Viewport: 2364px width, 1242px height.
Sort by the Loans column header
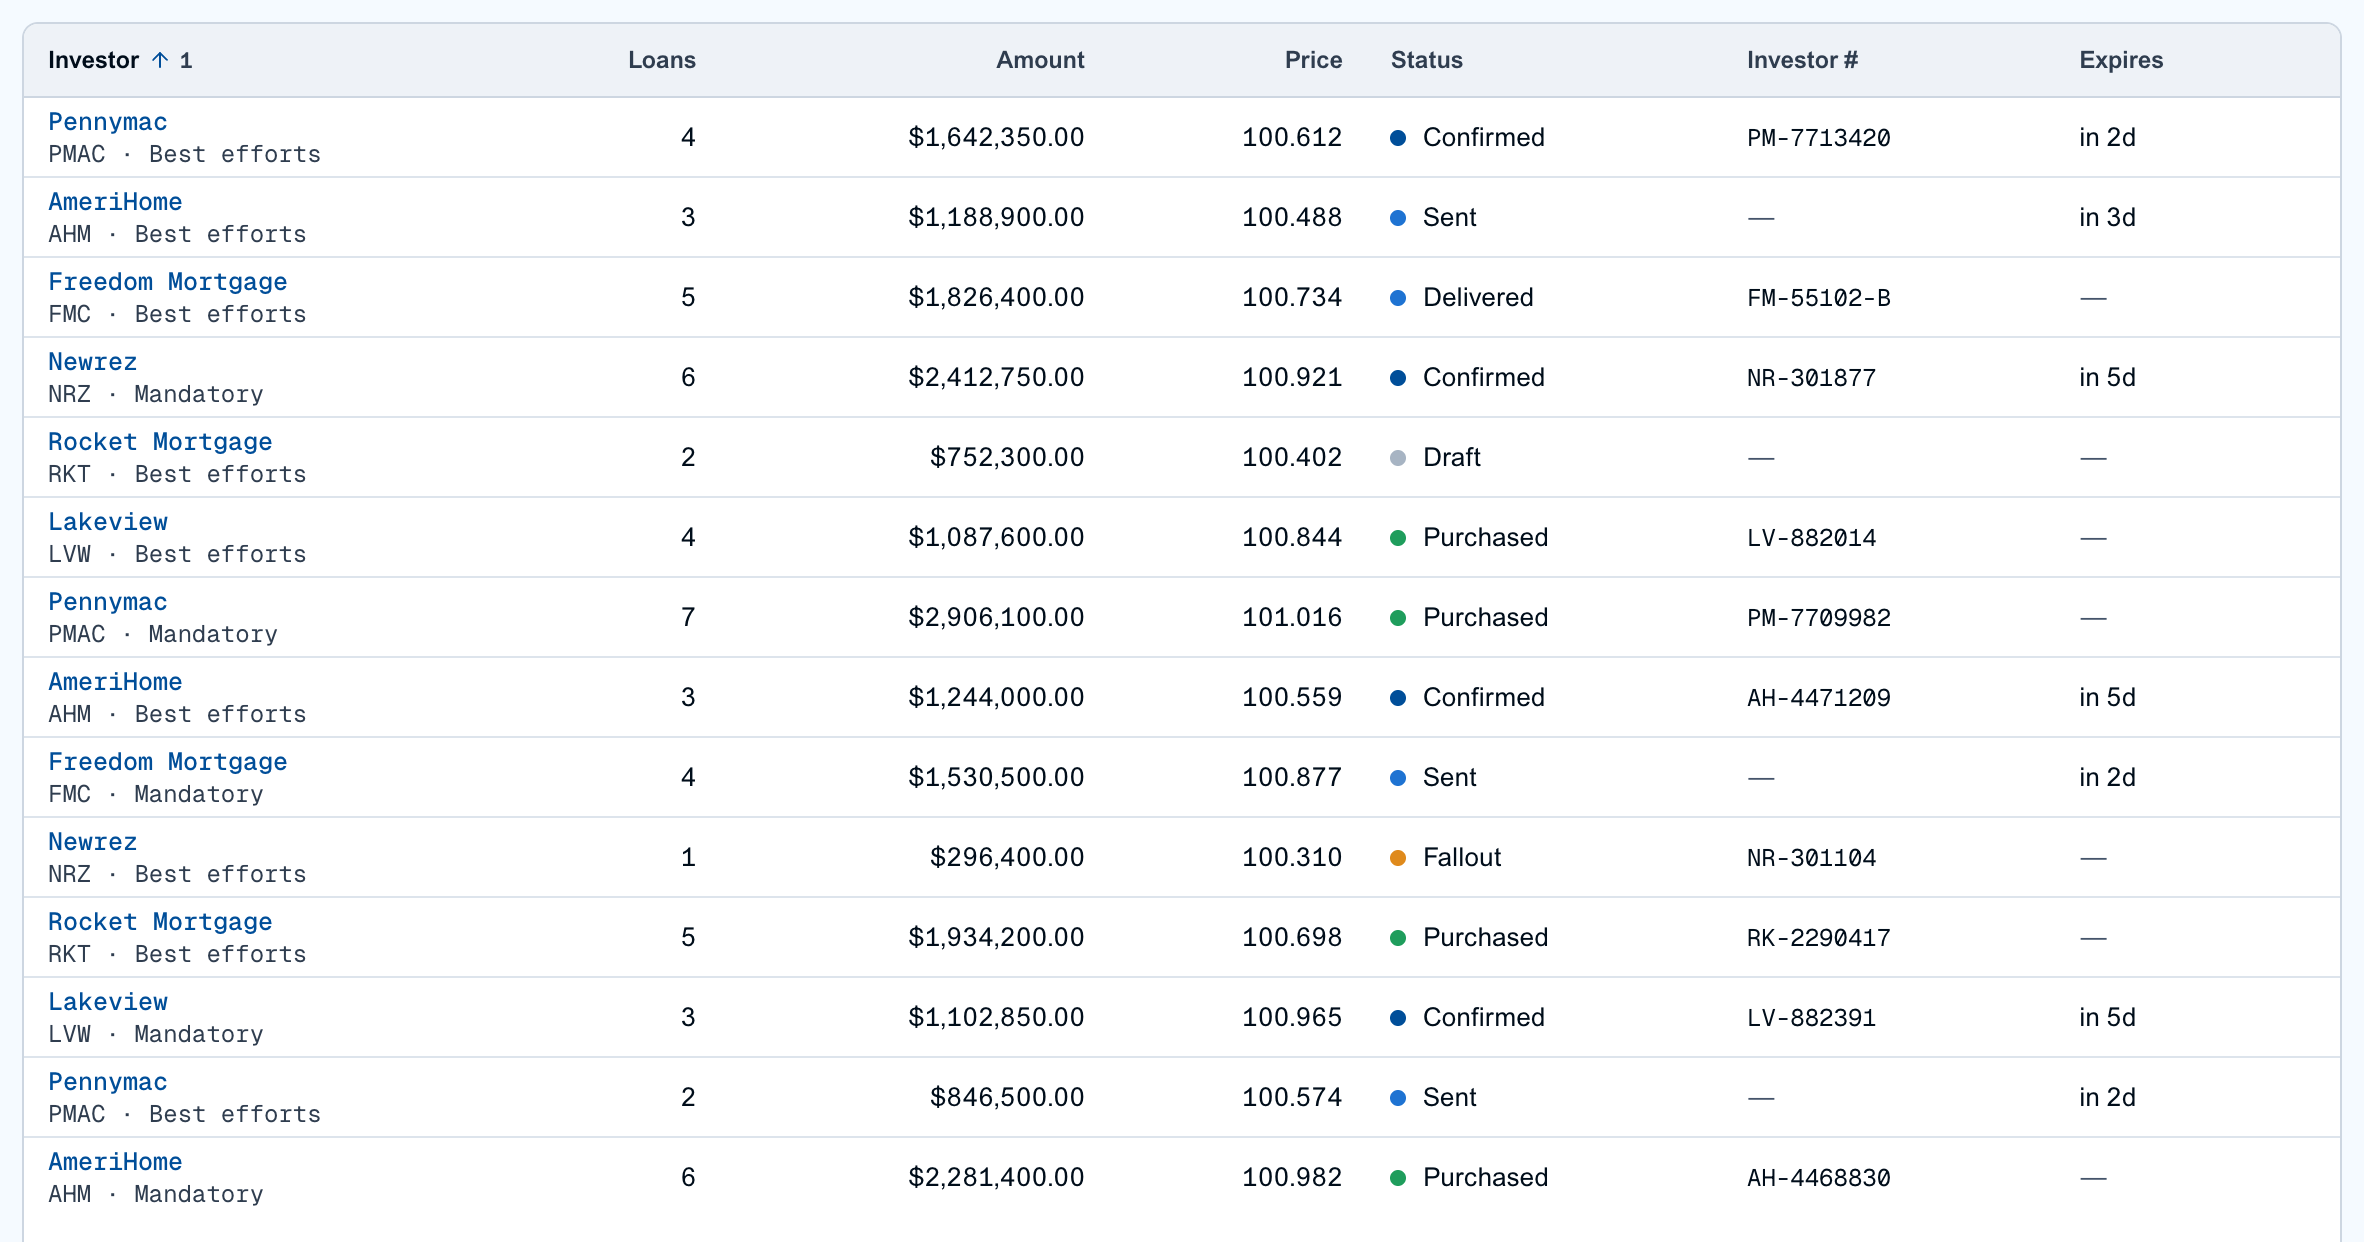point(661,60)
